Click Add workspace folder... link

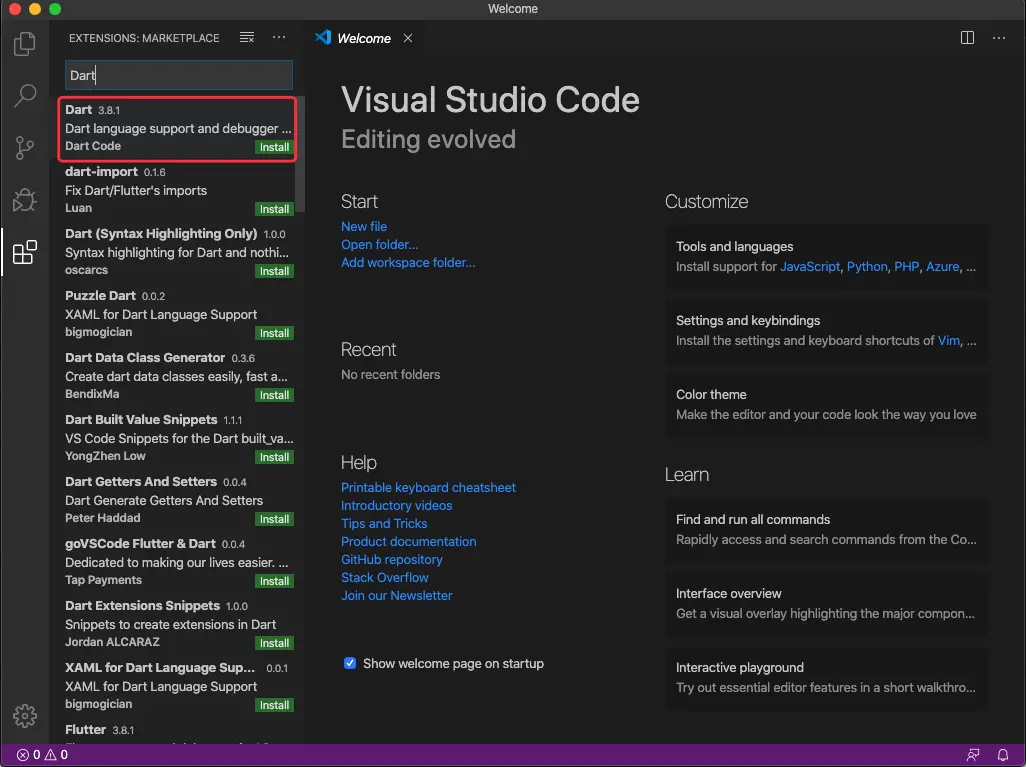pos(408,262)
